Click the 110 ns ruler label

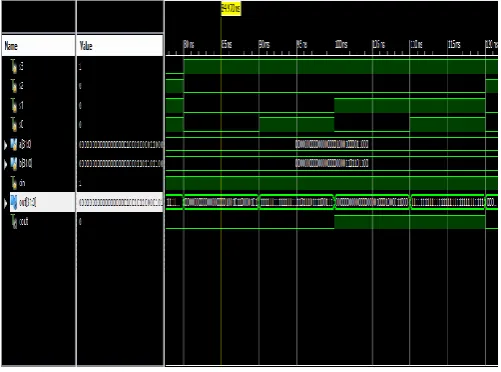pos(417,44)
